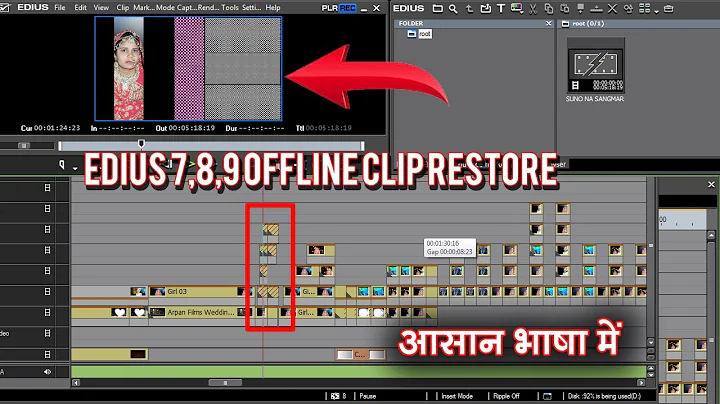Image resolution: width=720 pixels, height=404 pixels.
Task: Click the disk usage status text
Action: click(x=604, y=396)
